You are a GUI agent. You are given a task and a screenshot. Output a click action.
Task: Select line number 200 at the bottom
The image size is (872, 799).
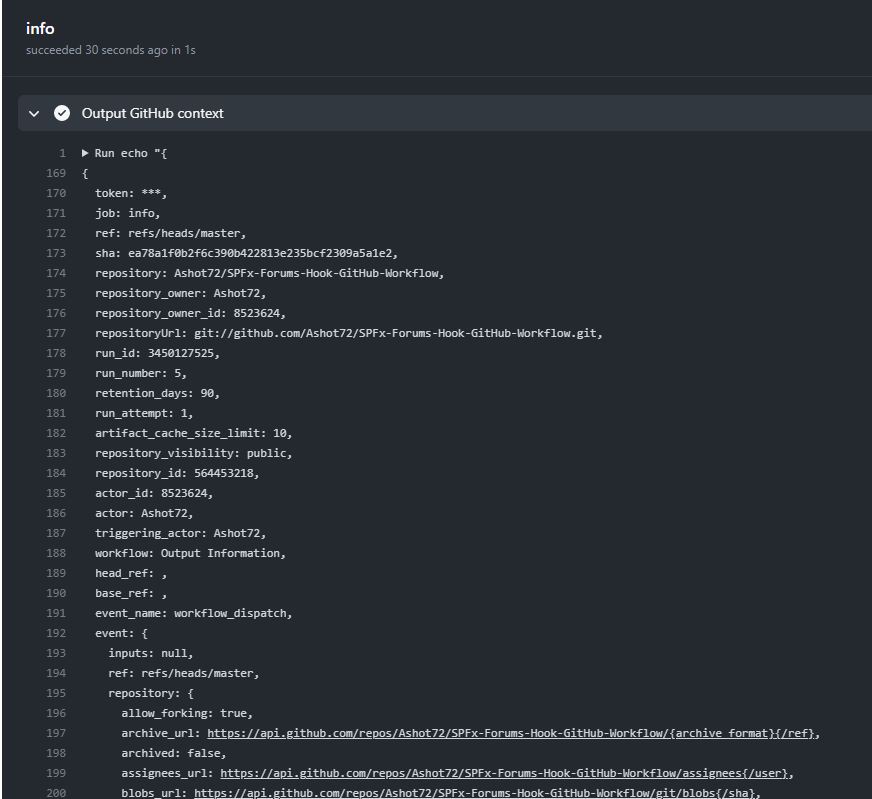point(56,793)
